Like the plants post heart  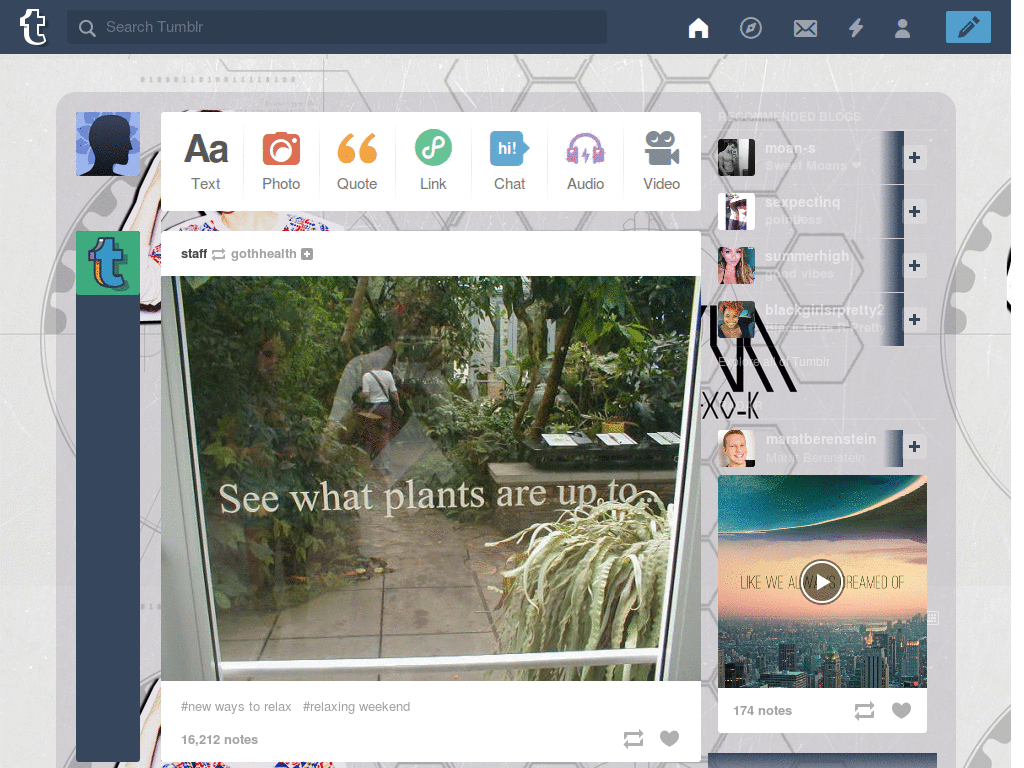[x=669, y=738]
